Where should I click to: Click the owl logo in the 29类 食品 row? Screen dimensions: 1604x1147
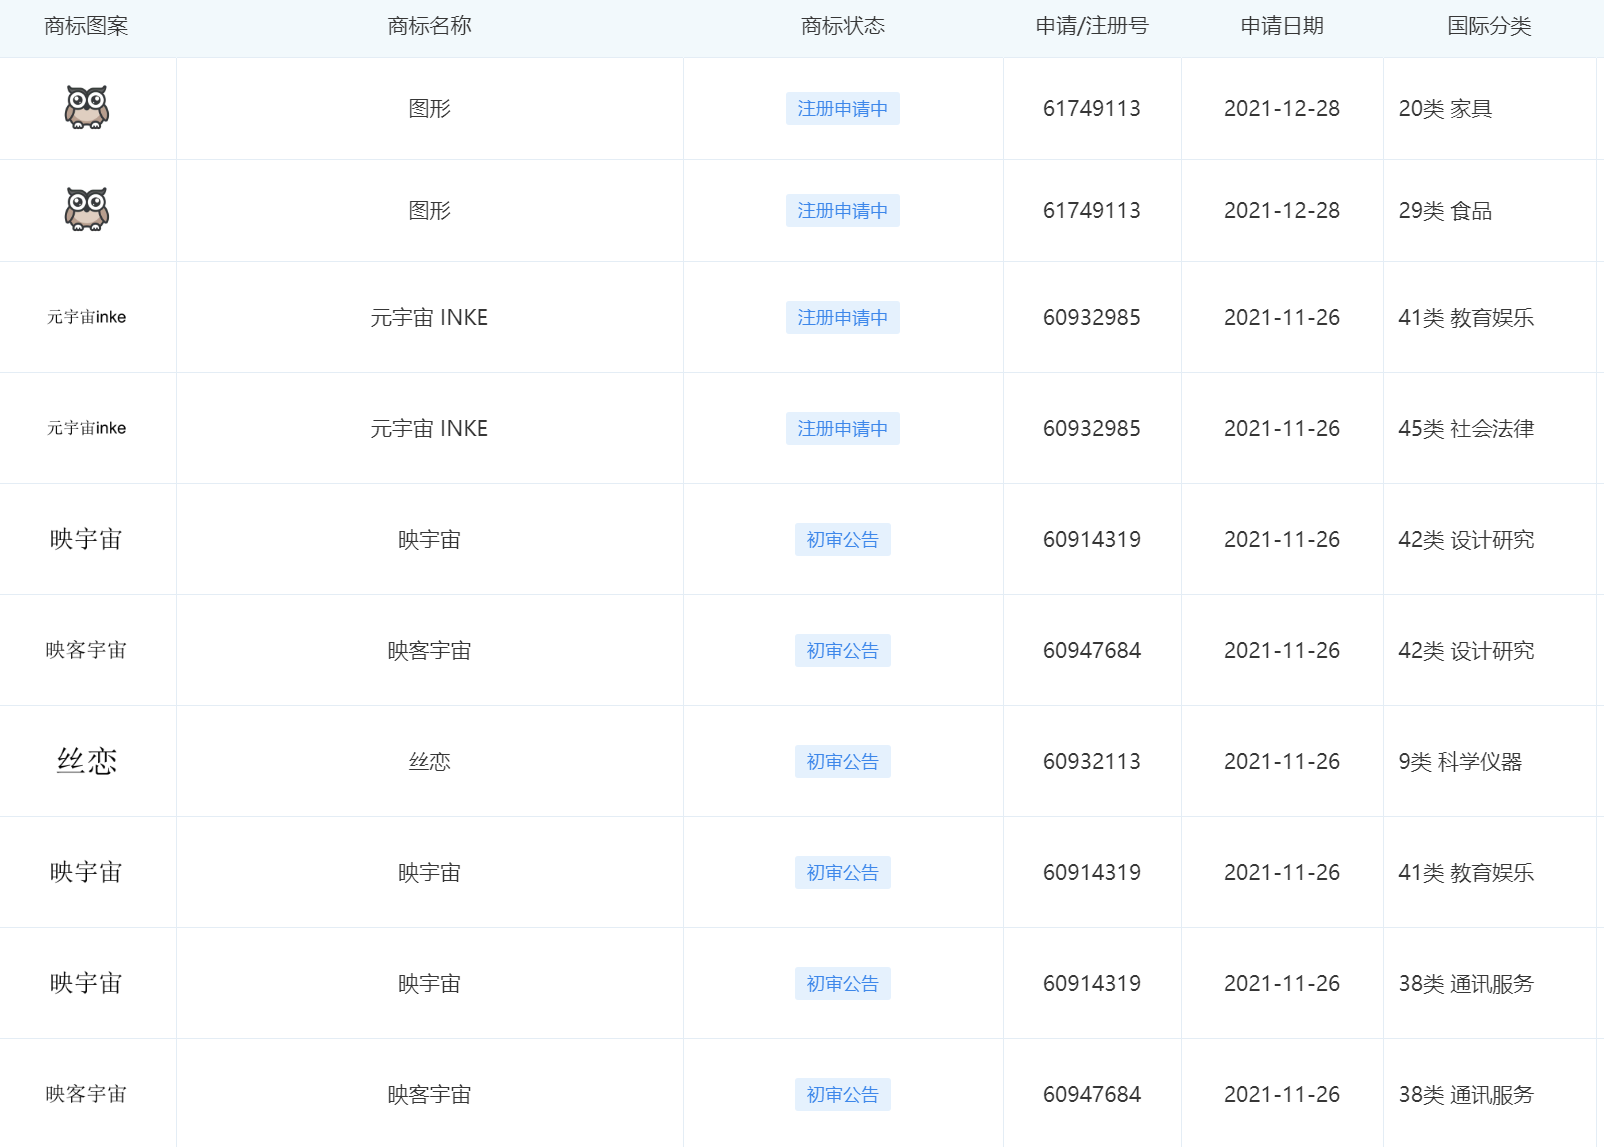(x=87, y=209)
